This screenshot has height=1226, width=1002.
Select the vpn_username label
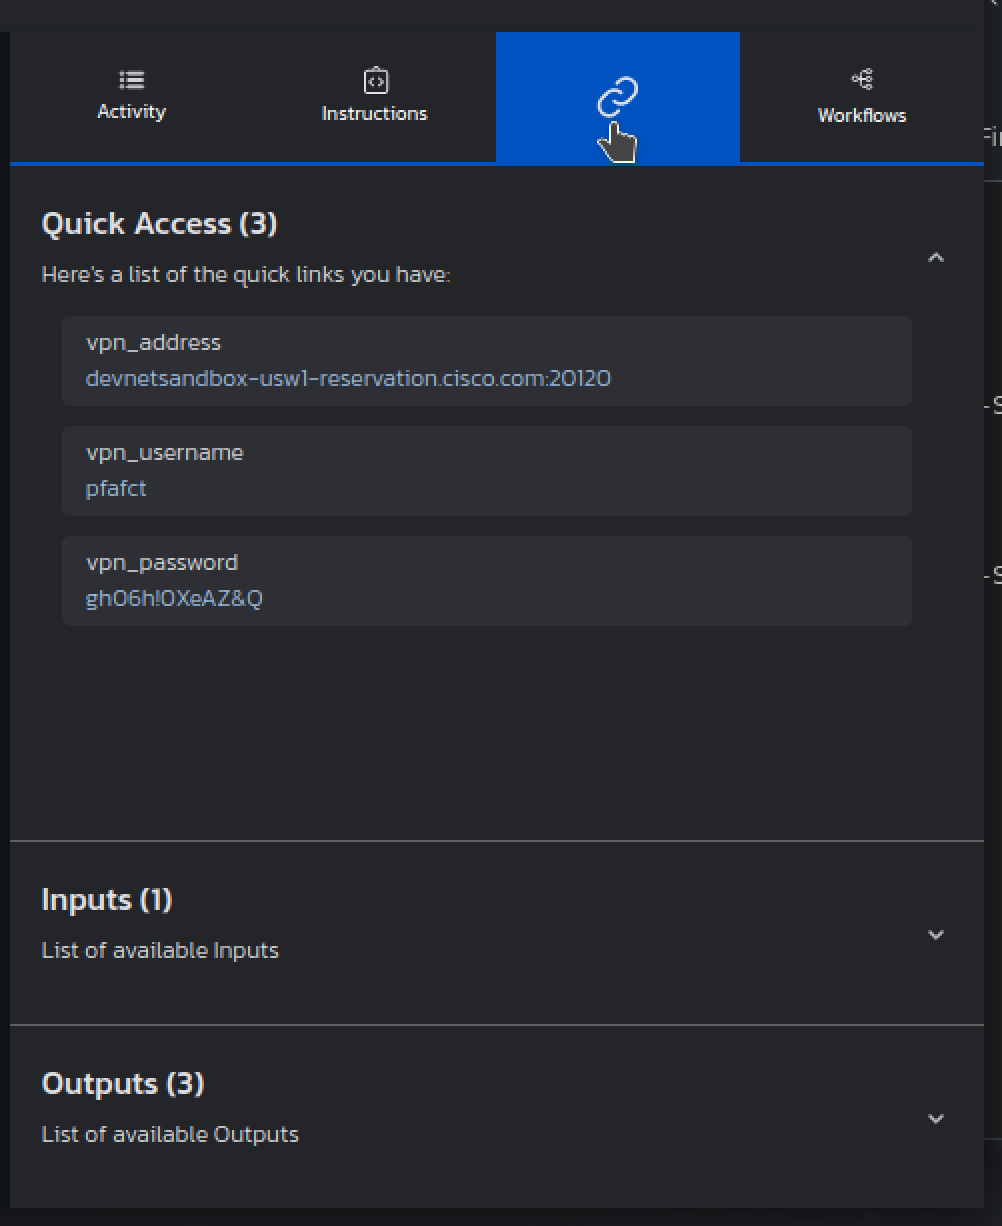[165, 453]
